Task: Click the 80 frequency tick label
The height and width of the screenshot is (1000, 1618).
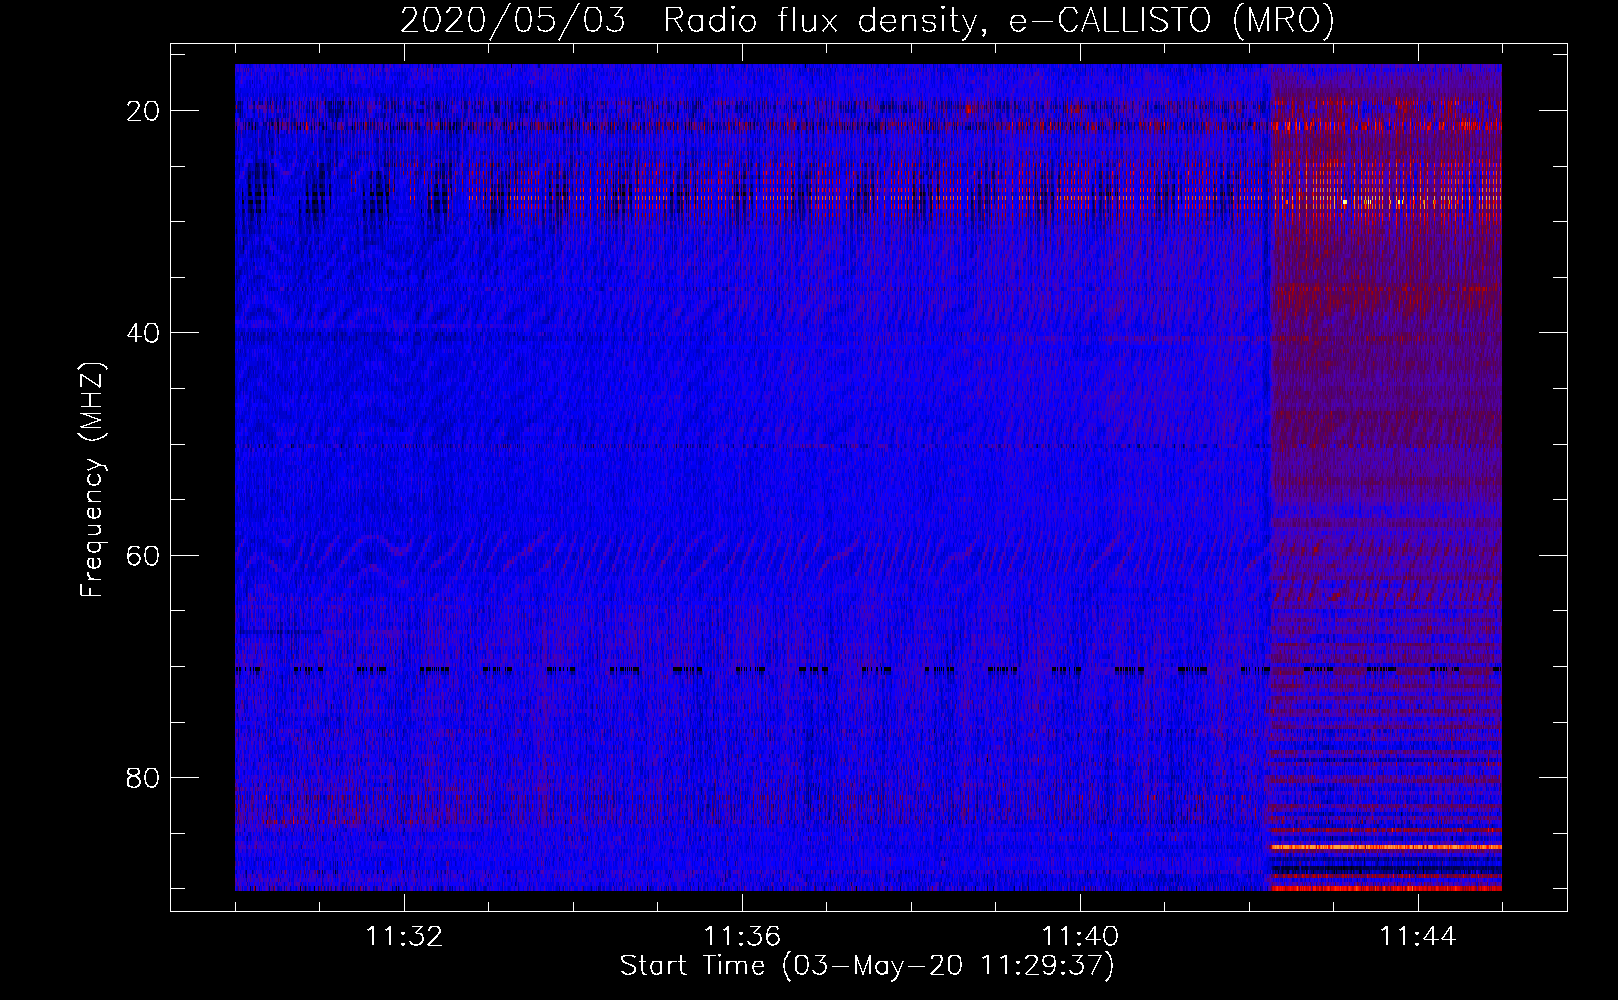Action: [144, 777]
